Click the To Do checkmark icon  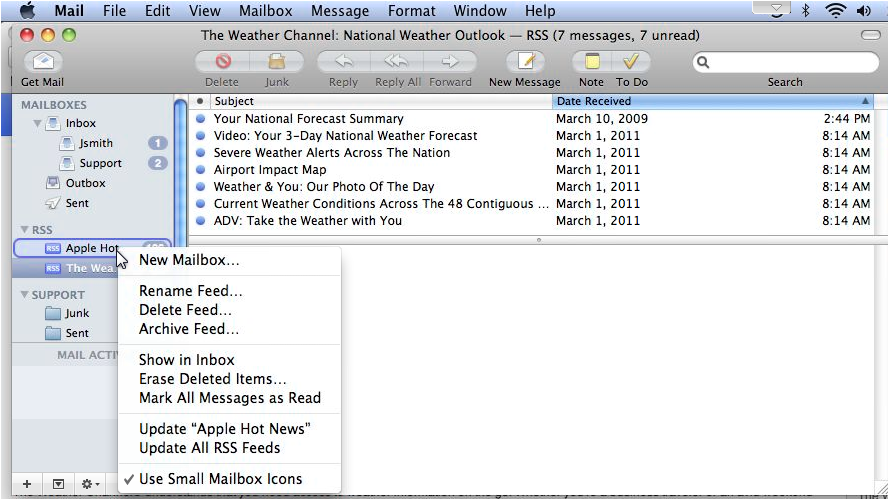pyautogui.click(x=631, y=62)
